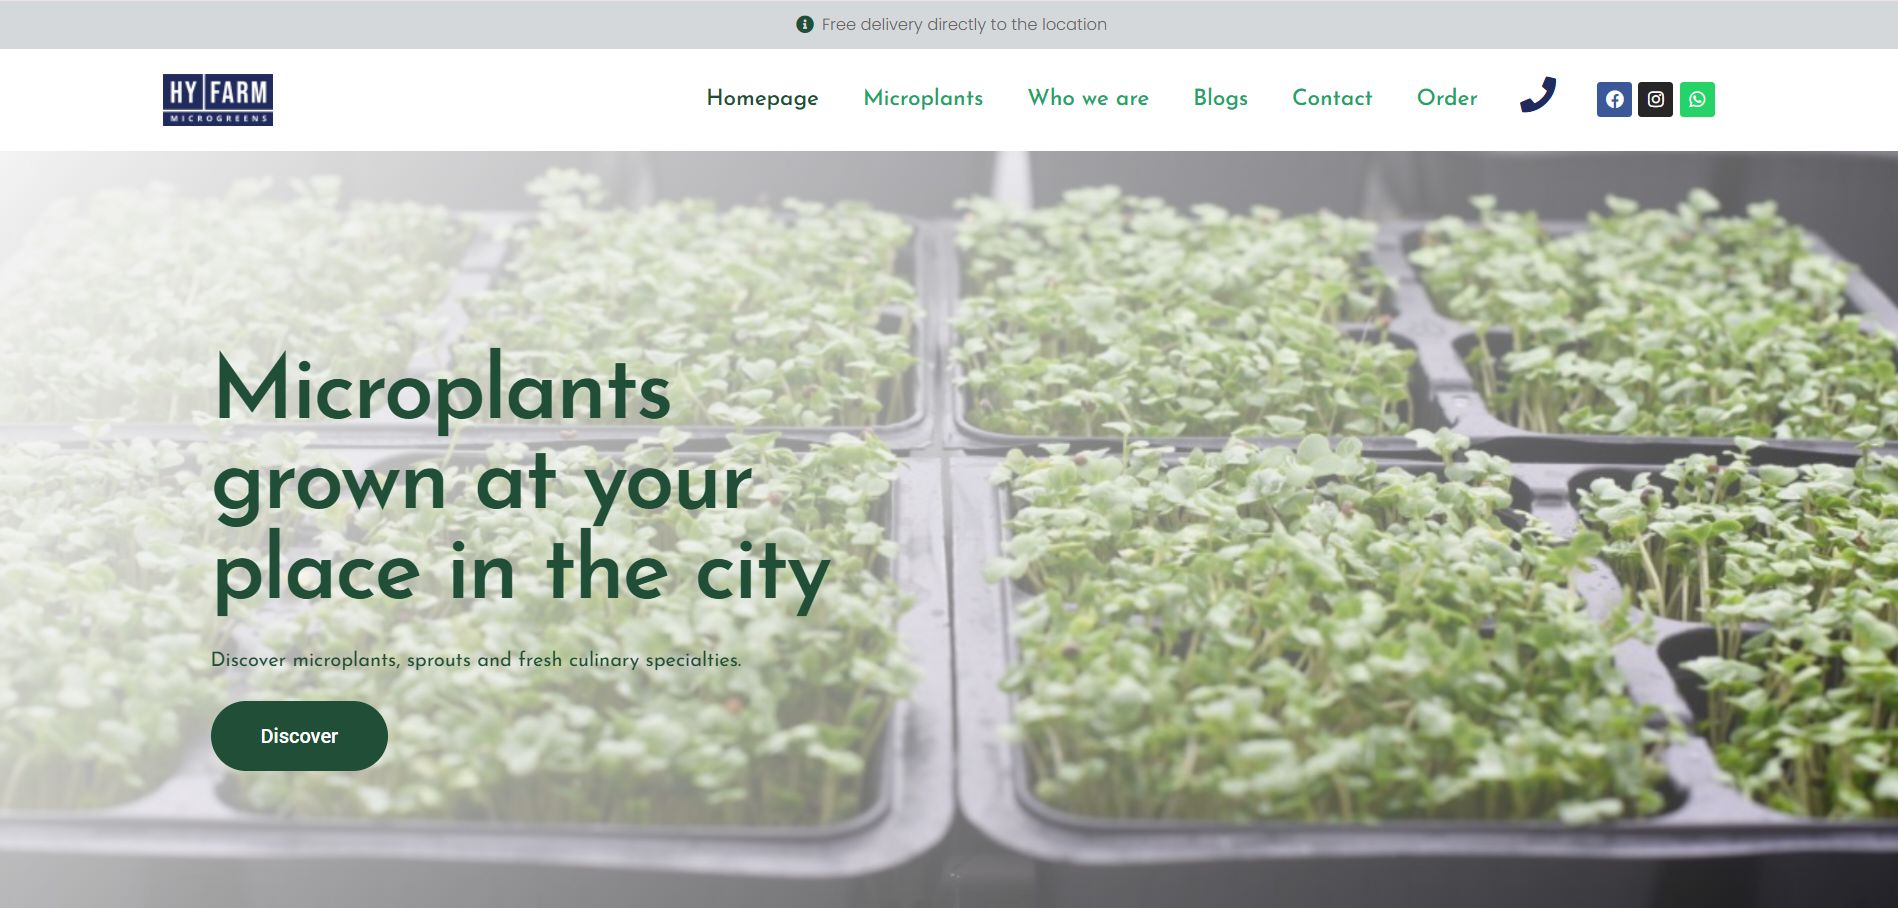Open the Blogs section
This screenshot has height=908, width=1898.
[x=1219, y=98]
